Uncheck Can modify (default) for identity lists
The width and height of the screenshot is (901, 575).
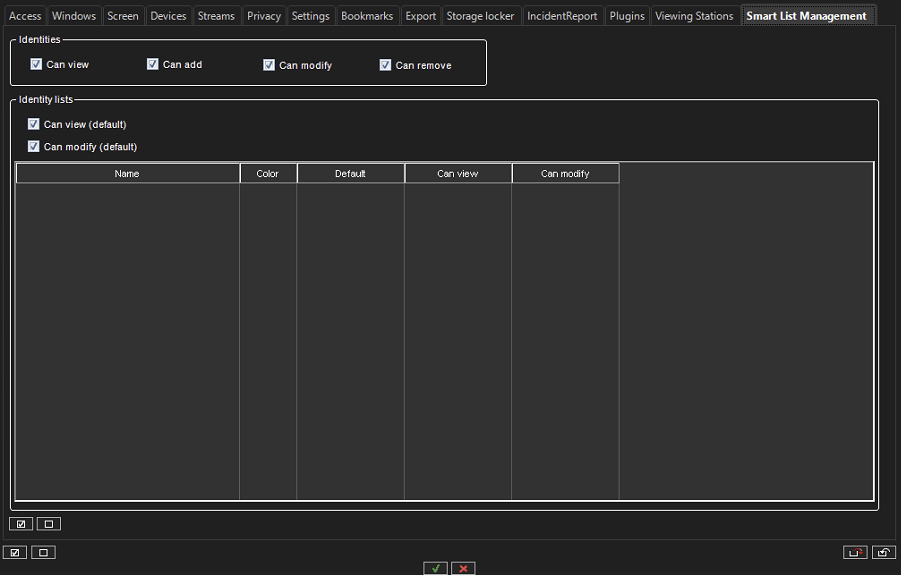[x=34, y=146]
